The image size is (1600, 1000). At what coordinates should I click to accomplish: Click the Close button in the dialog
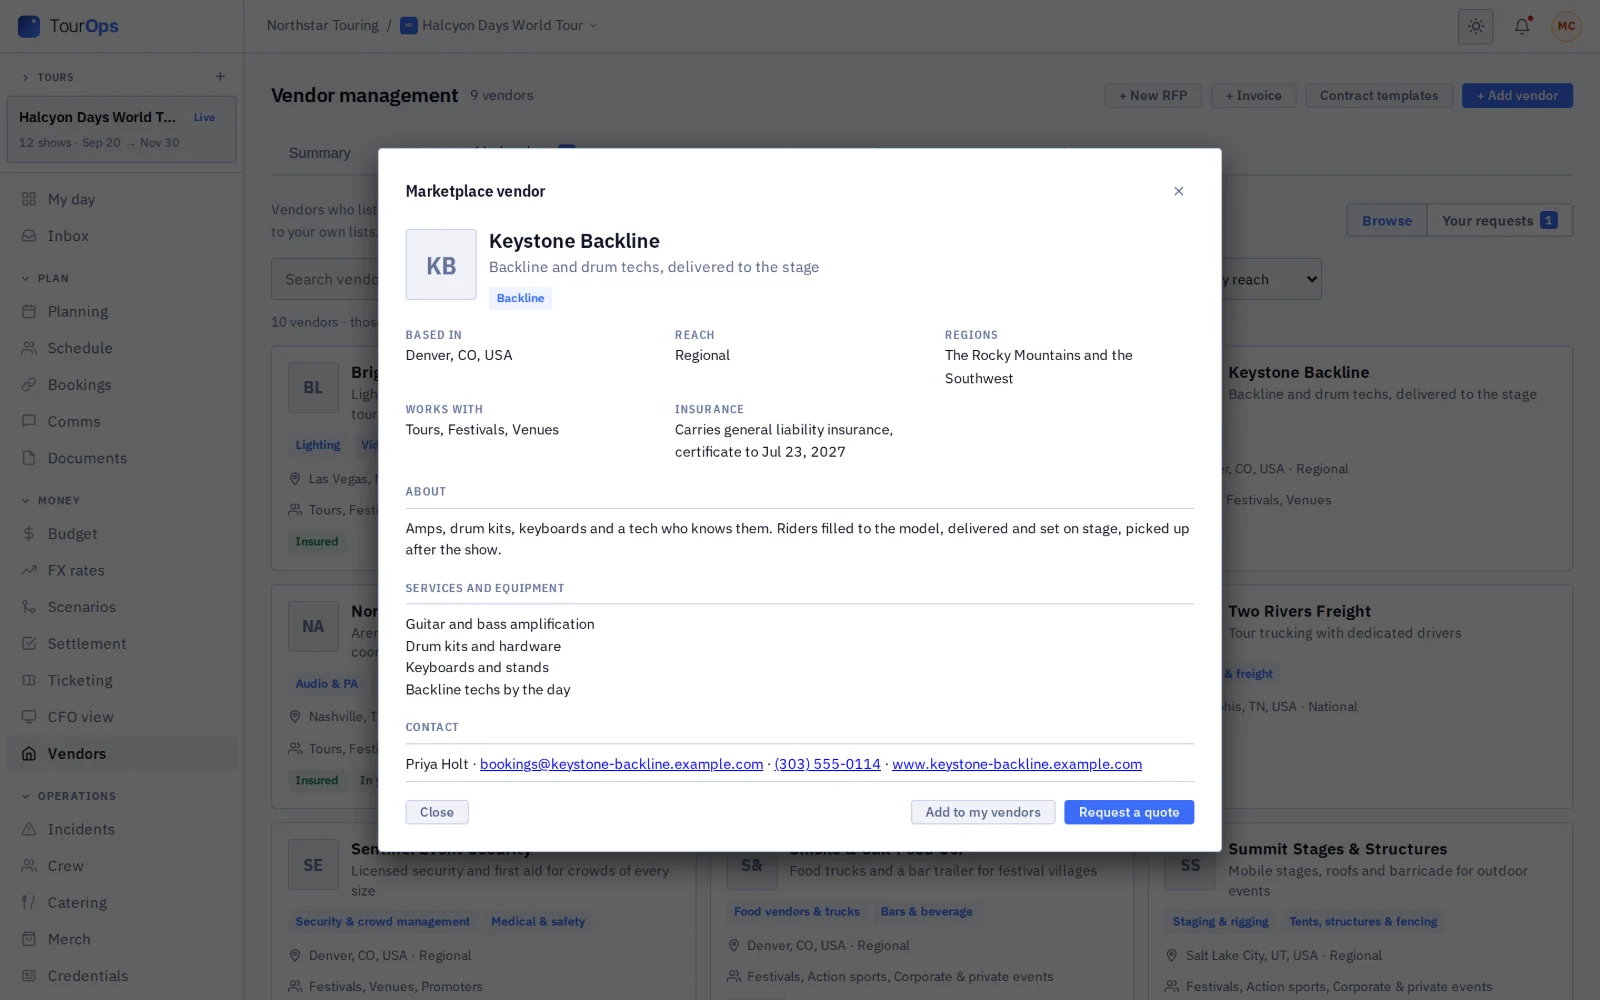437,812
